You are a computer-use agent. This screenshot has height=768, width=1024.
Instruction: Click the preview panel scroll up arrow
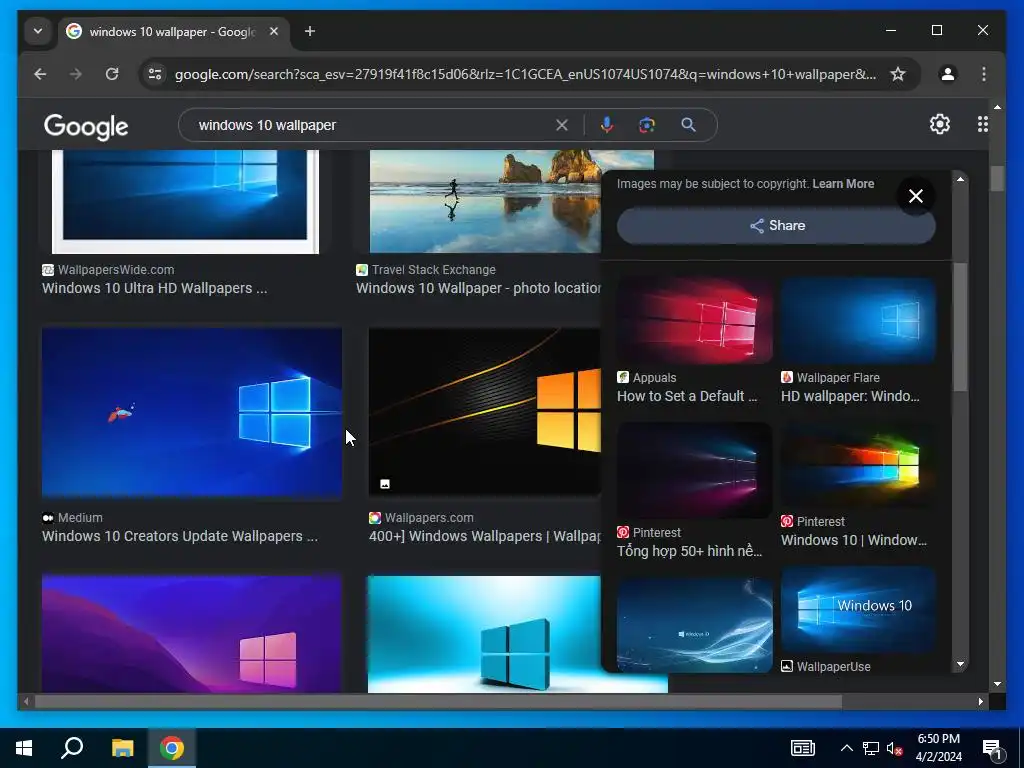point(960,179)
